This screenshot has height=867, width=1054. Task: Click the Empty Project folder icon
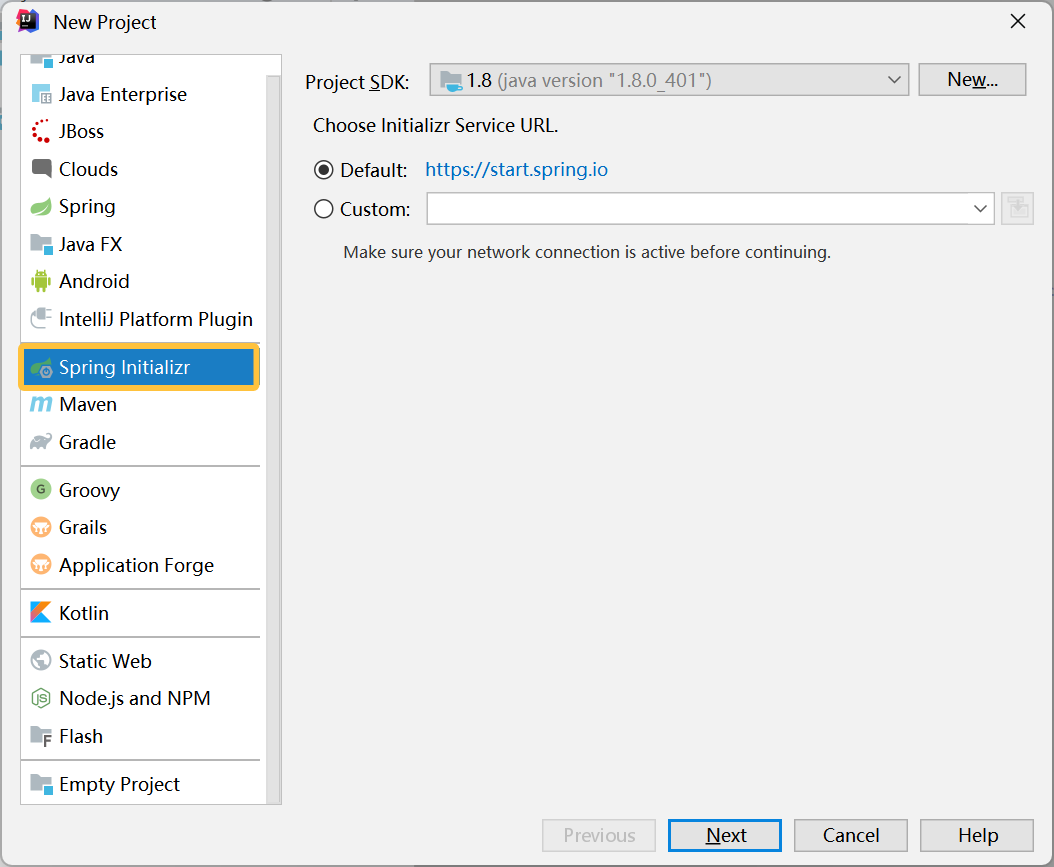pos(41,784)
